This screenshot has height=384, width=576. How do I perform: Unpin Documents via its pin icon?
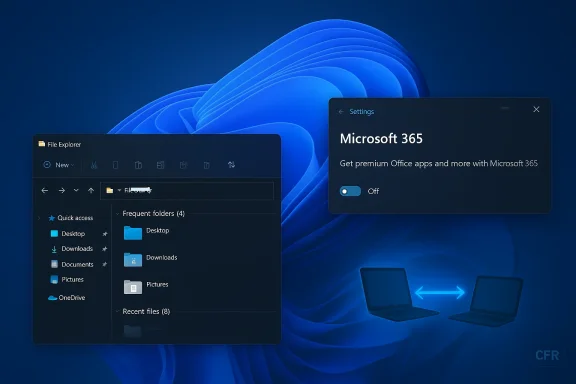[x=105, y=264]
